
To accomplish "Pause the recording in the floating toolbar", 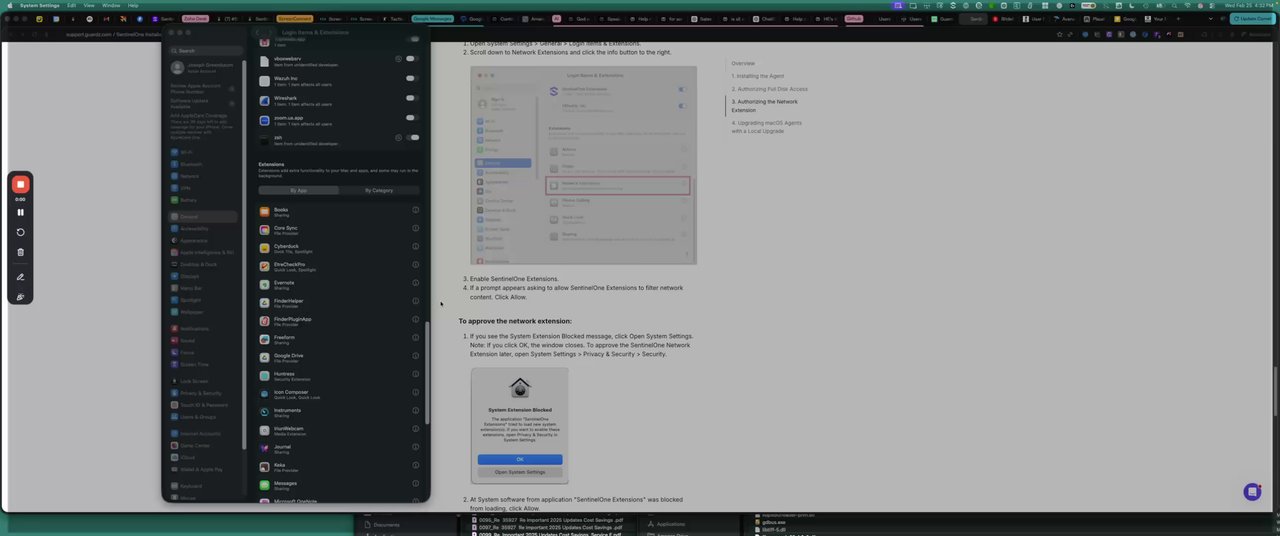I will 20,212.
